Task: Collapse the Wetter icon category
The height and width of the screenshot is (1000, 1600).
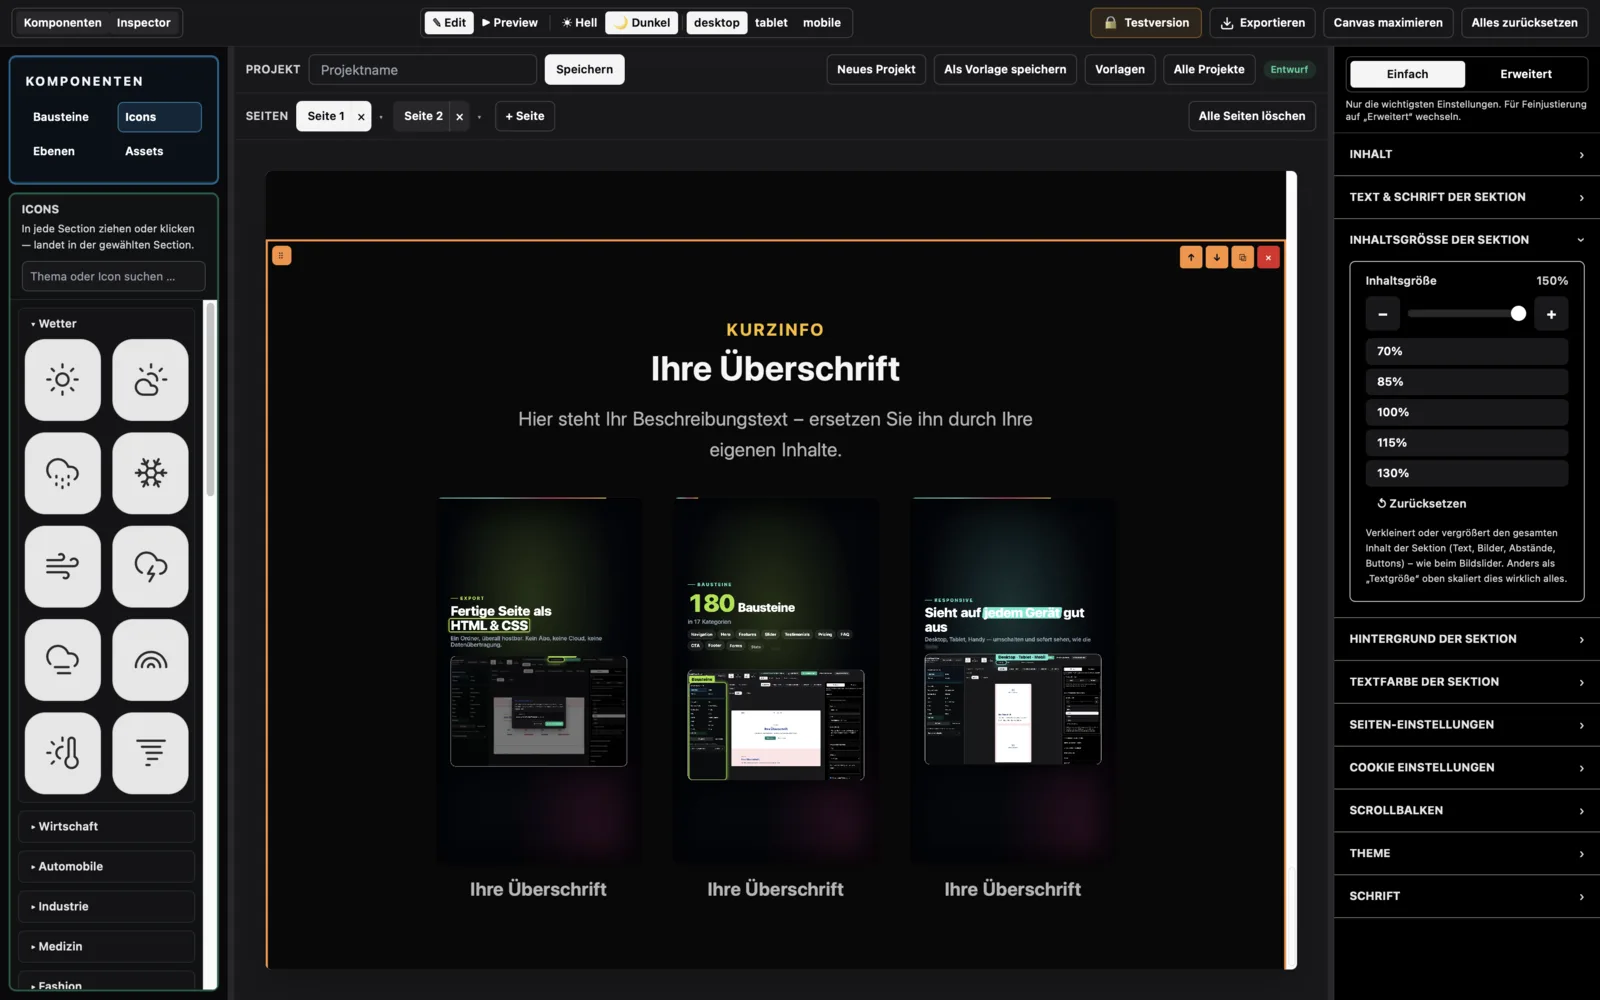Action: [x=107, y=324]
